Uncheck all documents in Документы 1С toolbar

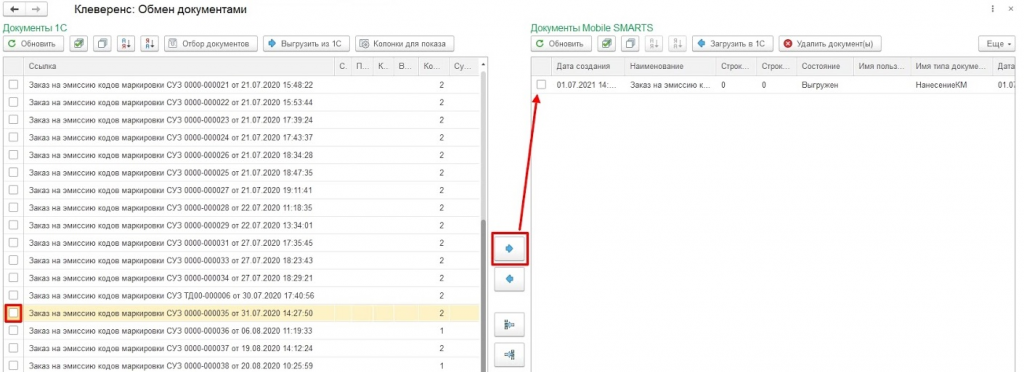103,44
